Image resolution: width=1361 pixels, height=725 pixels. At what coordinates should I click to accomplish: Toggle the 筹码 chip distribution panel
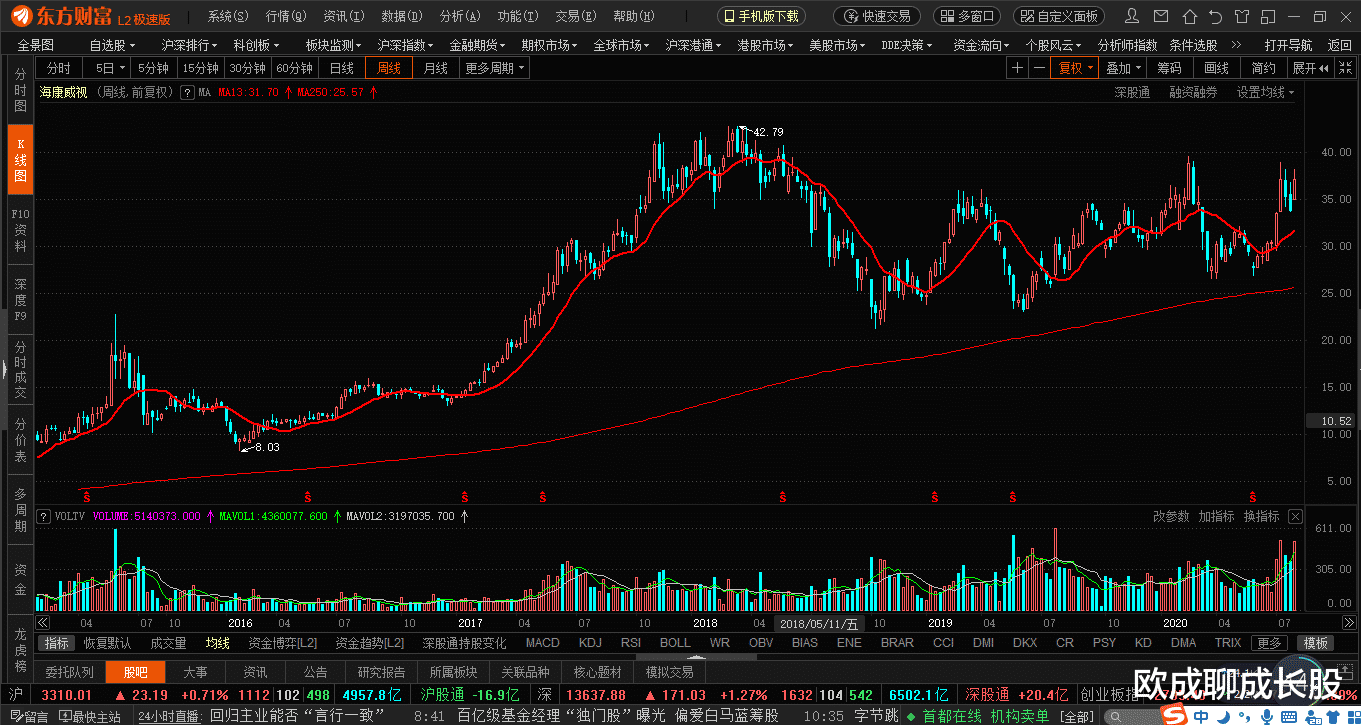click(1169, 68)
